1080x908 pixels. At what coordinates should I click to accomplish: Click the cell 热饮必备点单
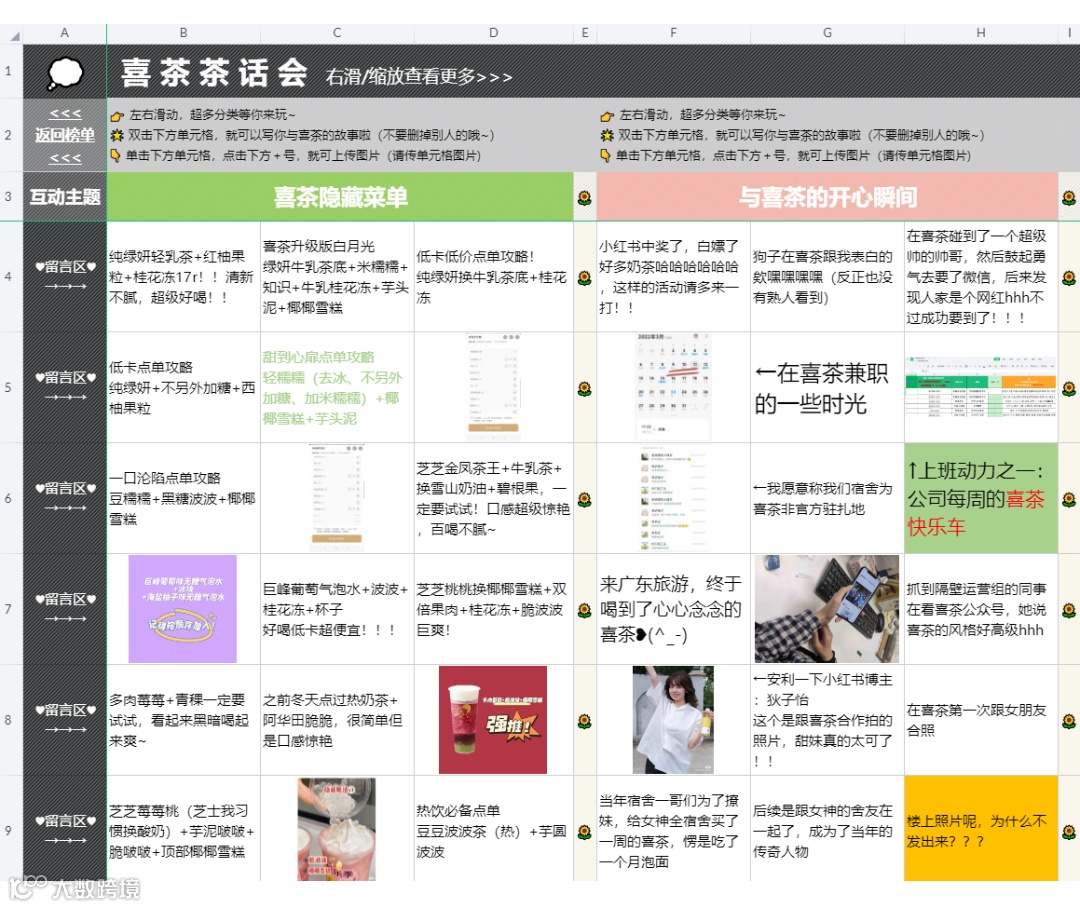(x=493, y=829)
